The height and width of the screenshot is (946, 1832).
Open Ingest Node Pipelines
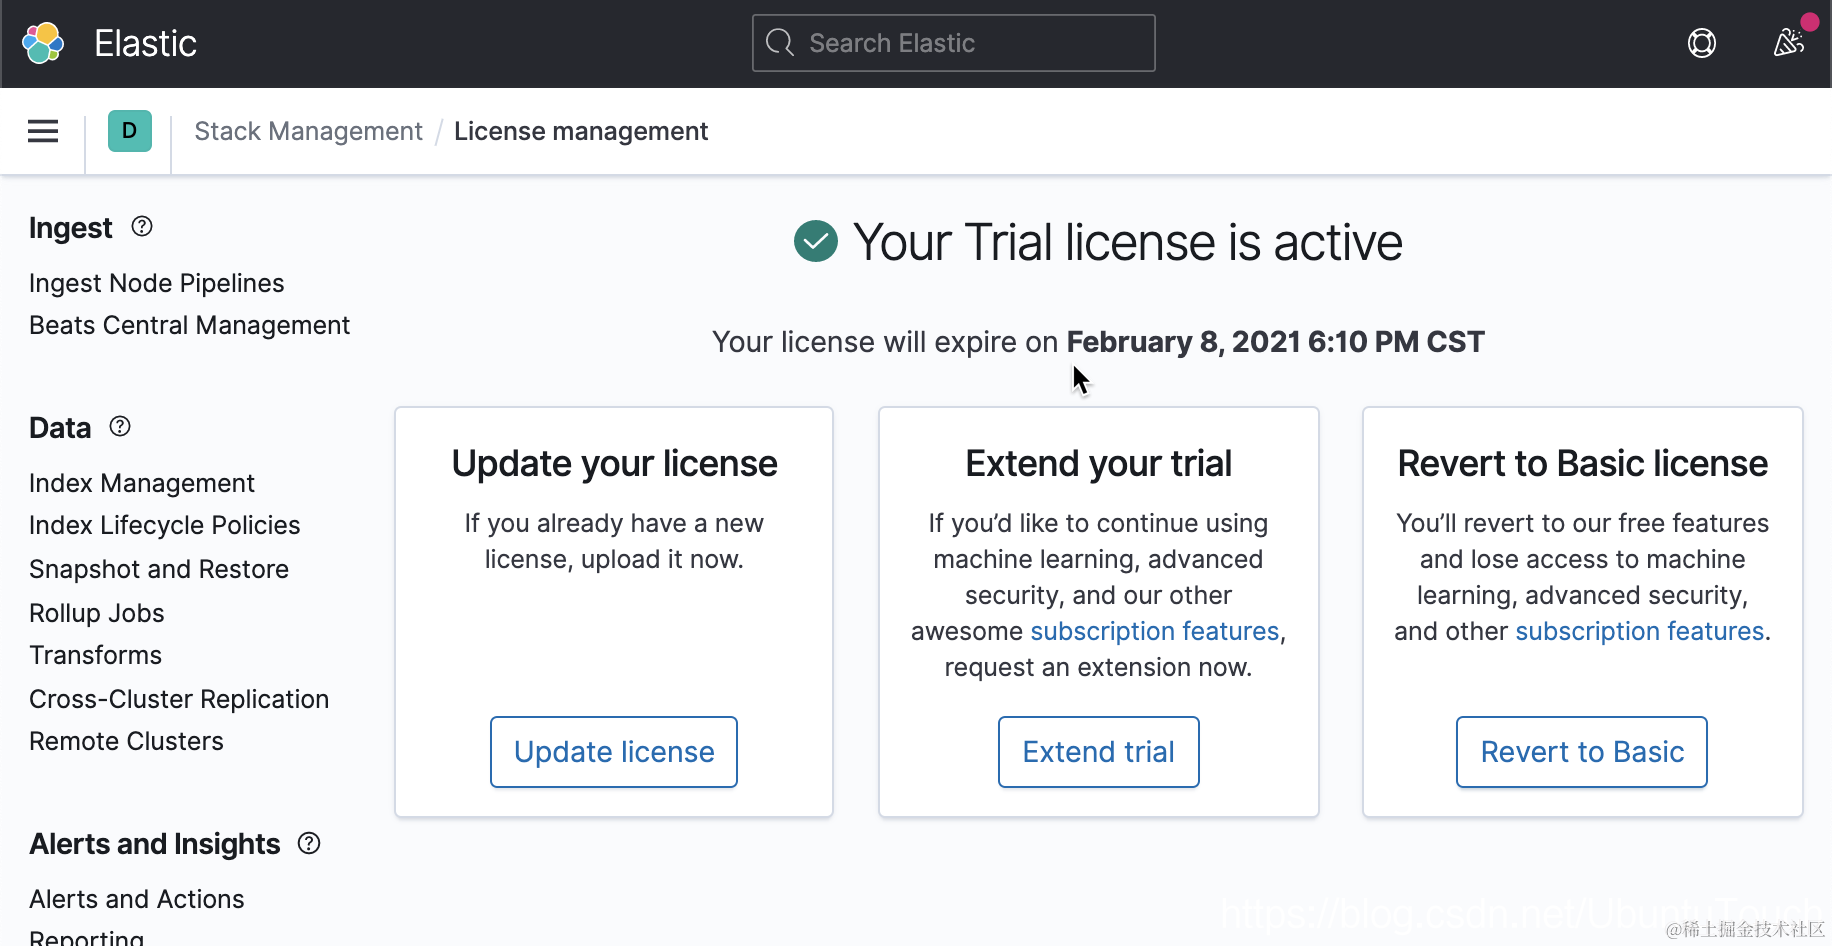(157, 283)
